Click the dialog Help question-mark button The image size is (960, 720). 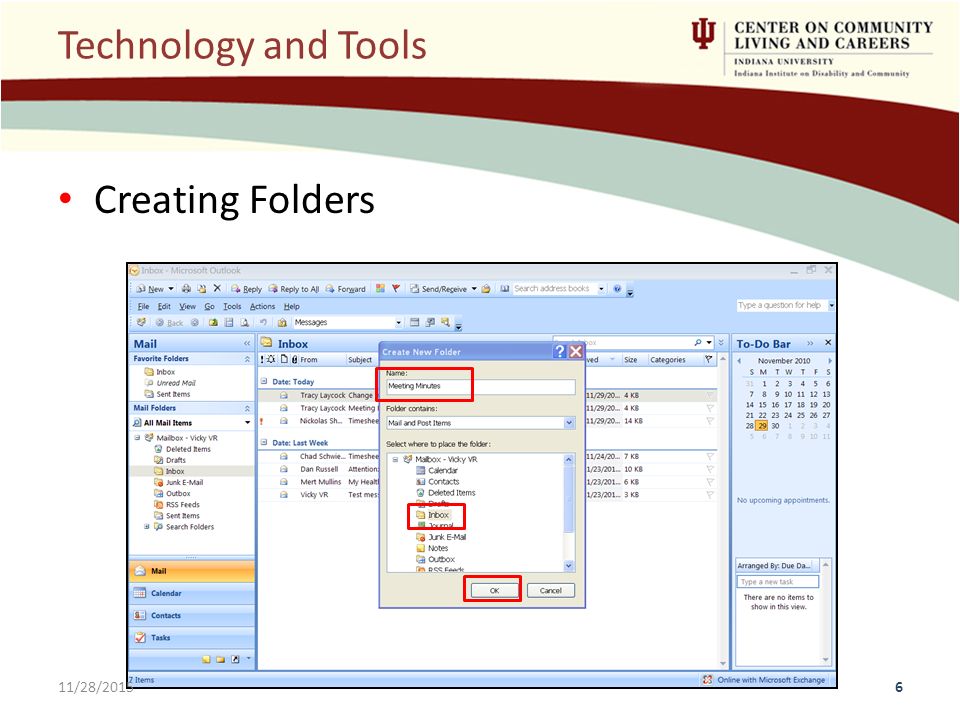coord(559,351)
